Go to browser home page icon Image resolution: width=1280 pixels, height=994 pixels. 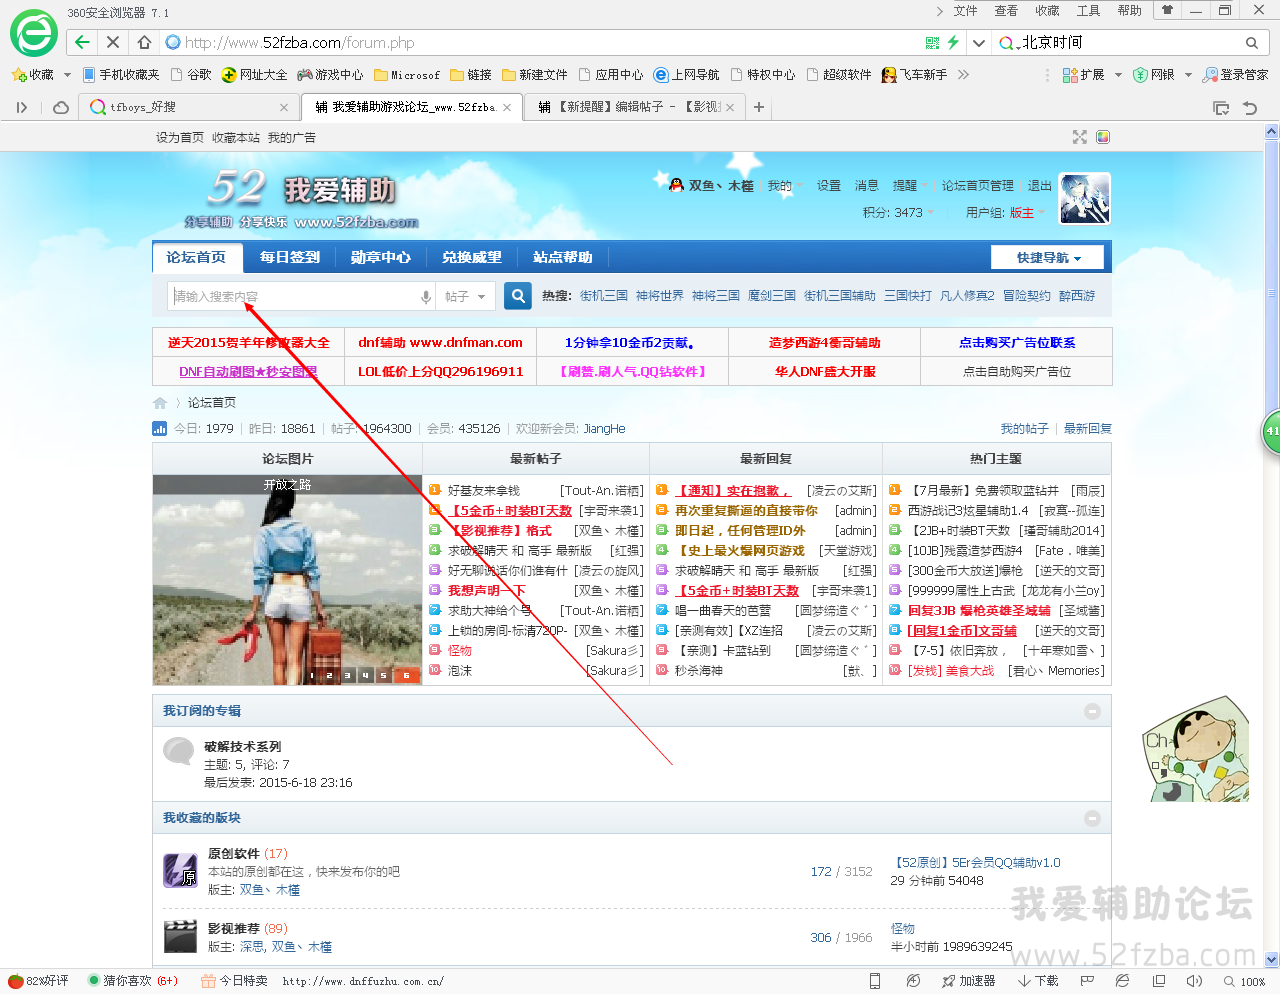(x=144, y=42)
